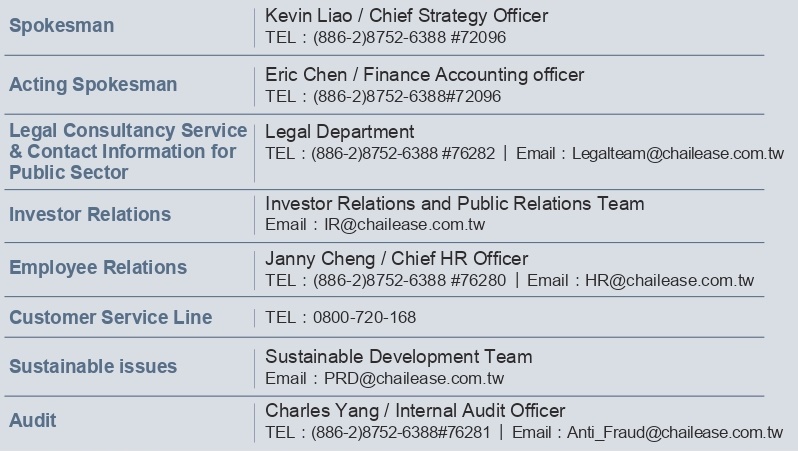The width and height of the screenshot is (798, 451).
Task: Click Kevin Liao / Chief Strategy Officer
Action: click(x=406, y=16)
